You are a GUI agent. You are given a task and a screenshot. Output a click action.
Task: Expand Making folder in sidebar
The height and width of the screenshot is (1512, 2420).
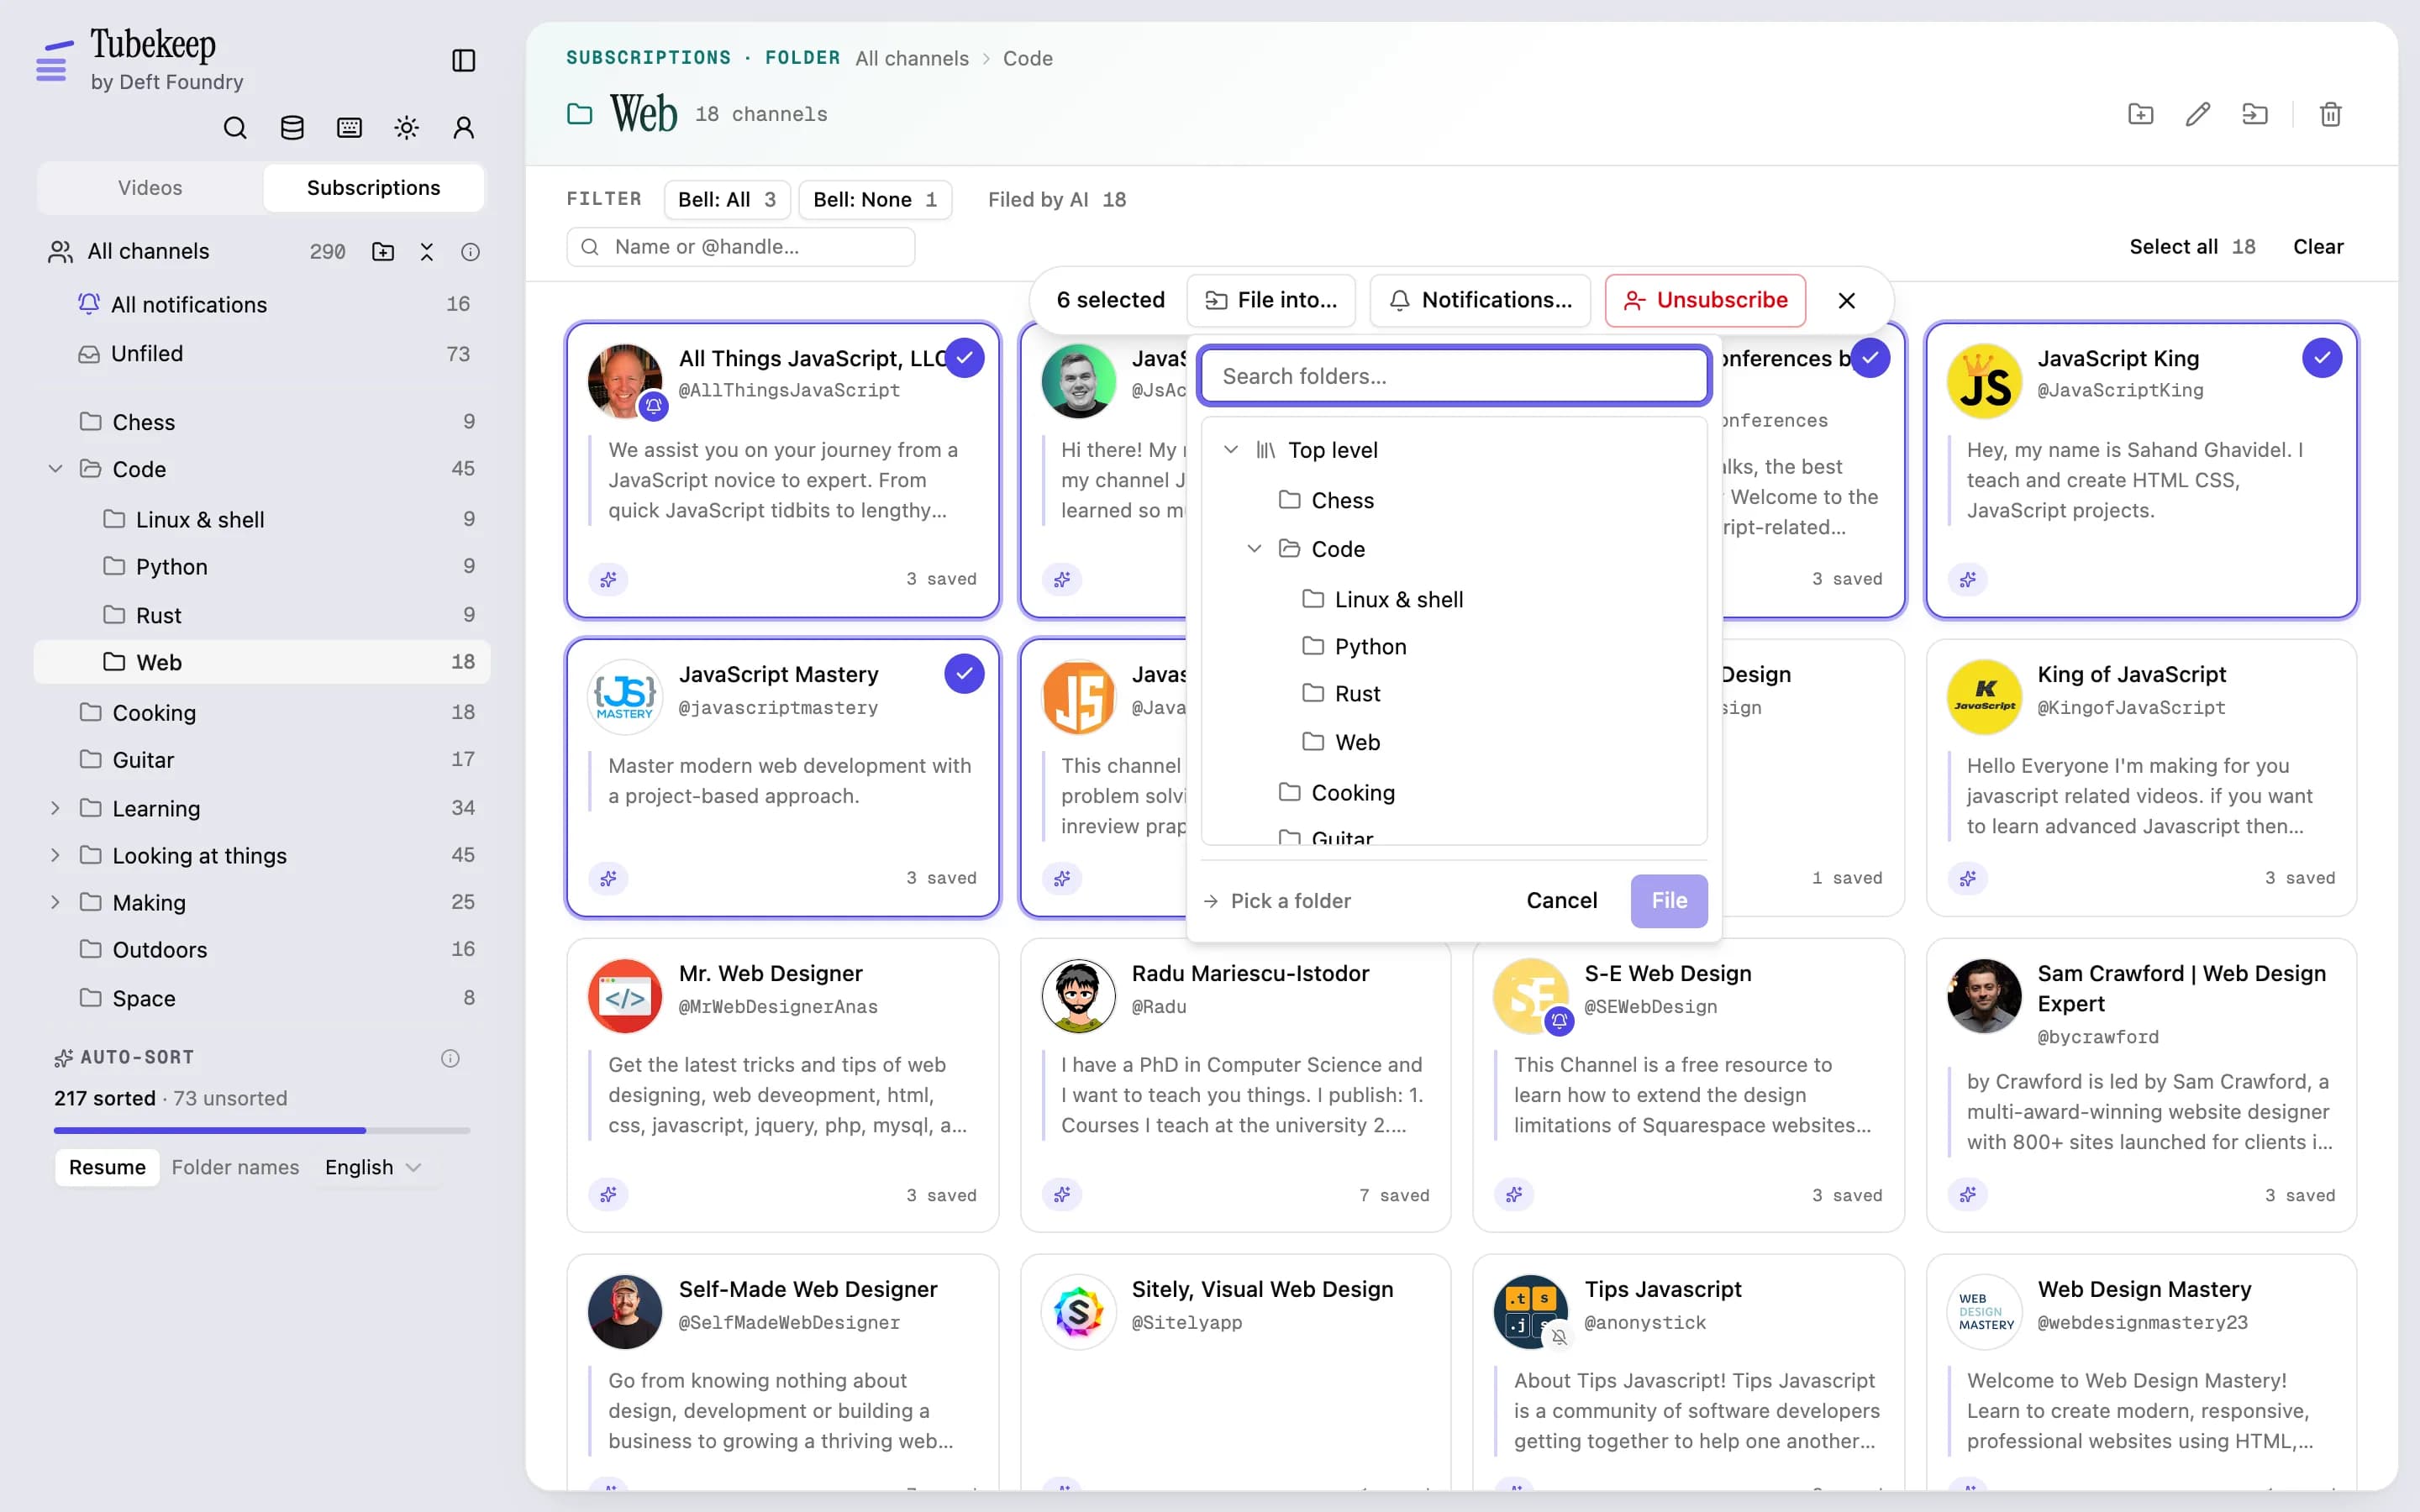(x=56, y=902)
